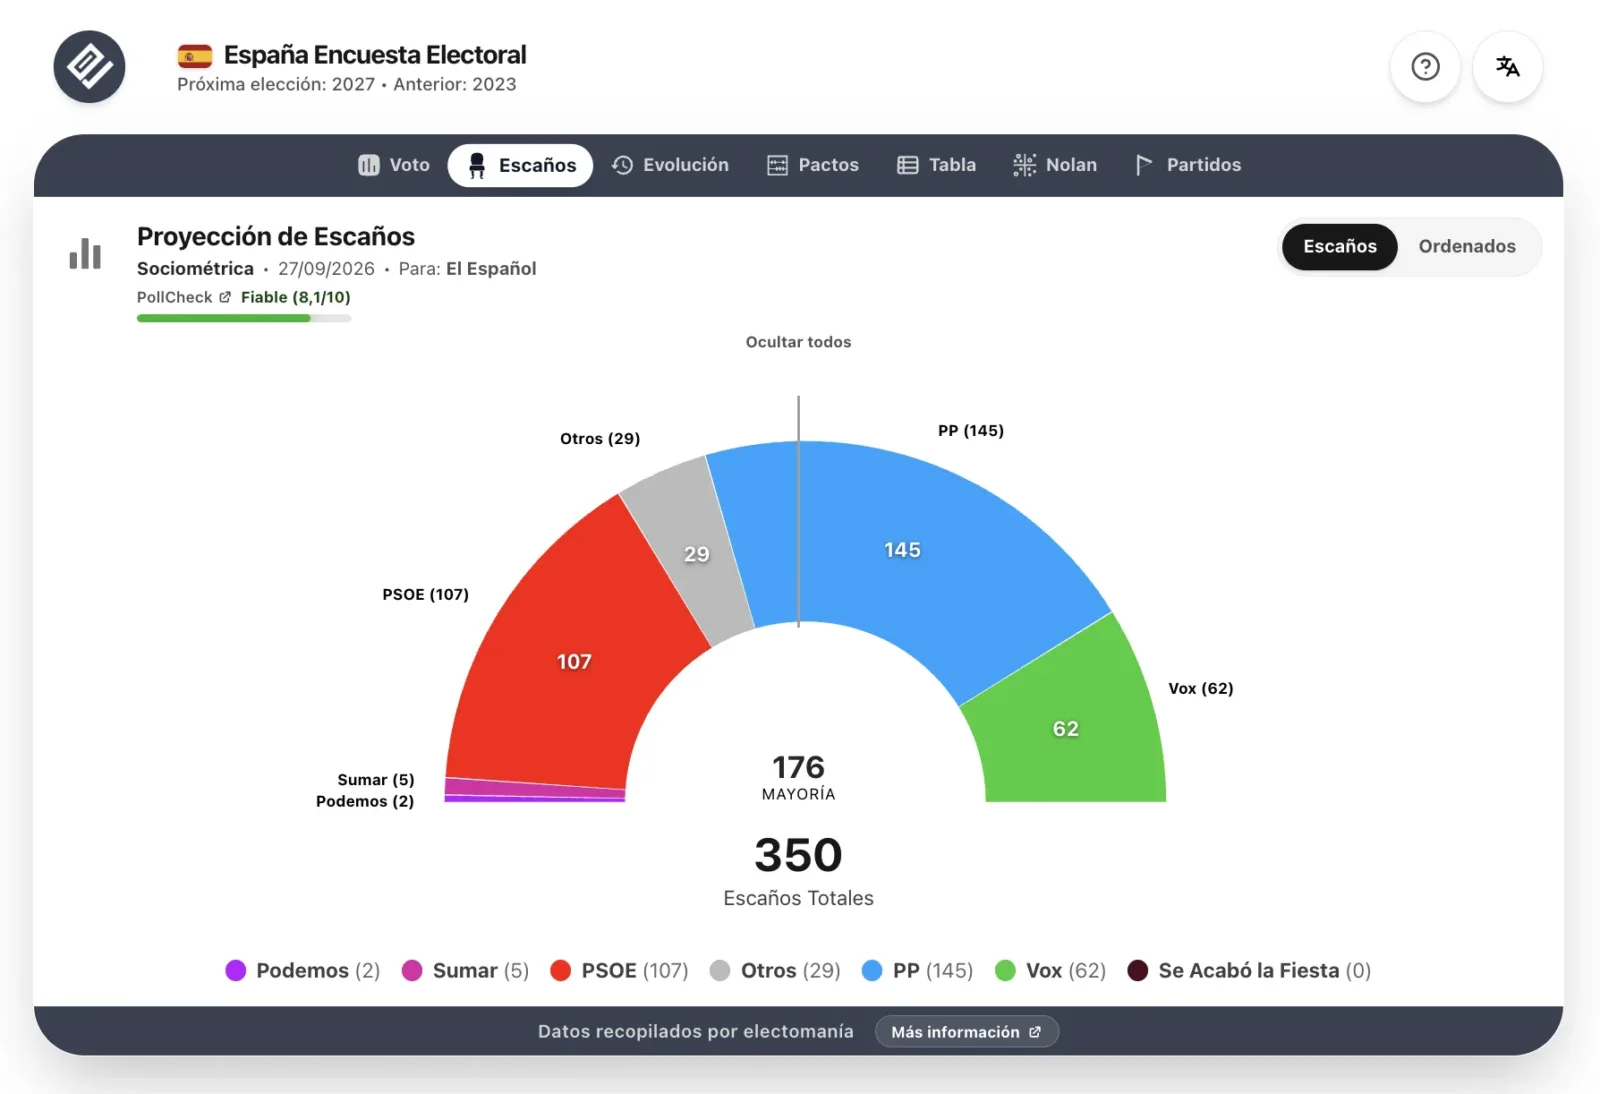
Task: Switch to the Partidos tab
Action: [1188, 165]
